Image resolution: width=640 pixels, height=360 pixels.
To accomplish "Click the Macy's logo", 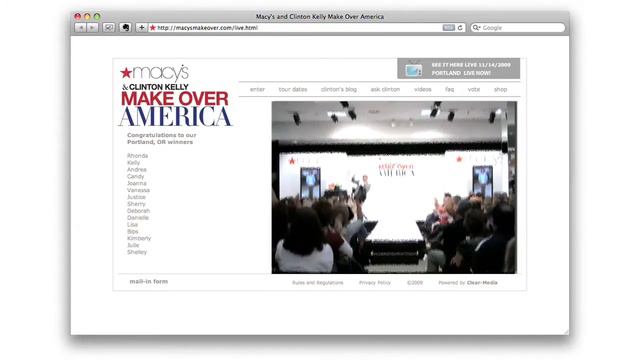I will point(155,73).
